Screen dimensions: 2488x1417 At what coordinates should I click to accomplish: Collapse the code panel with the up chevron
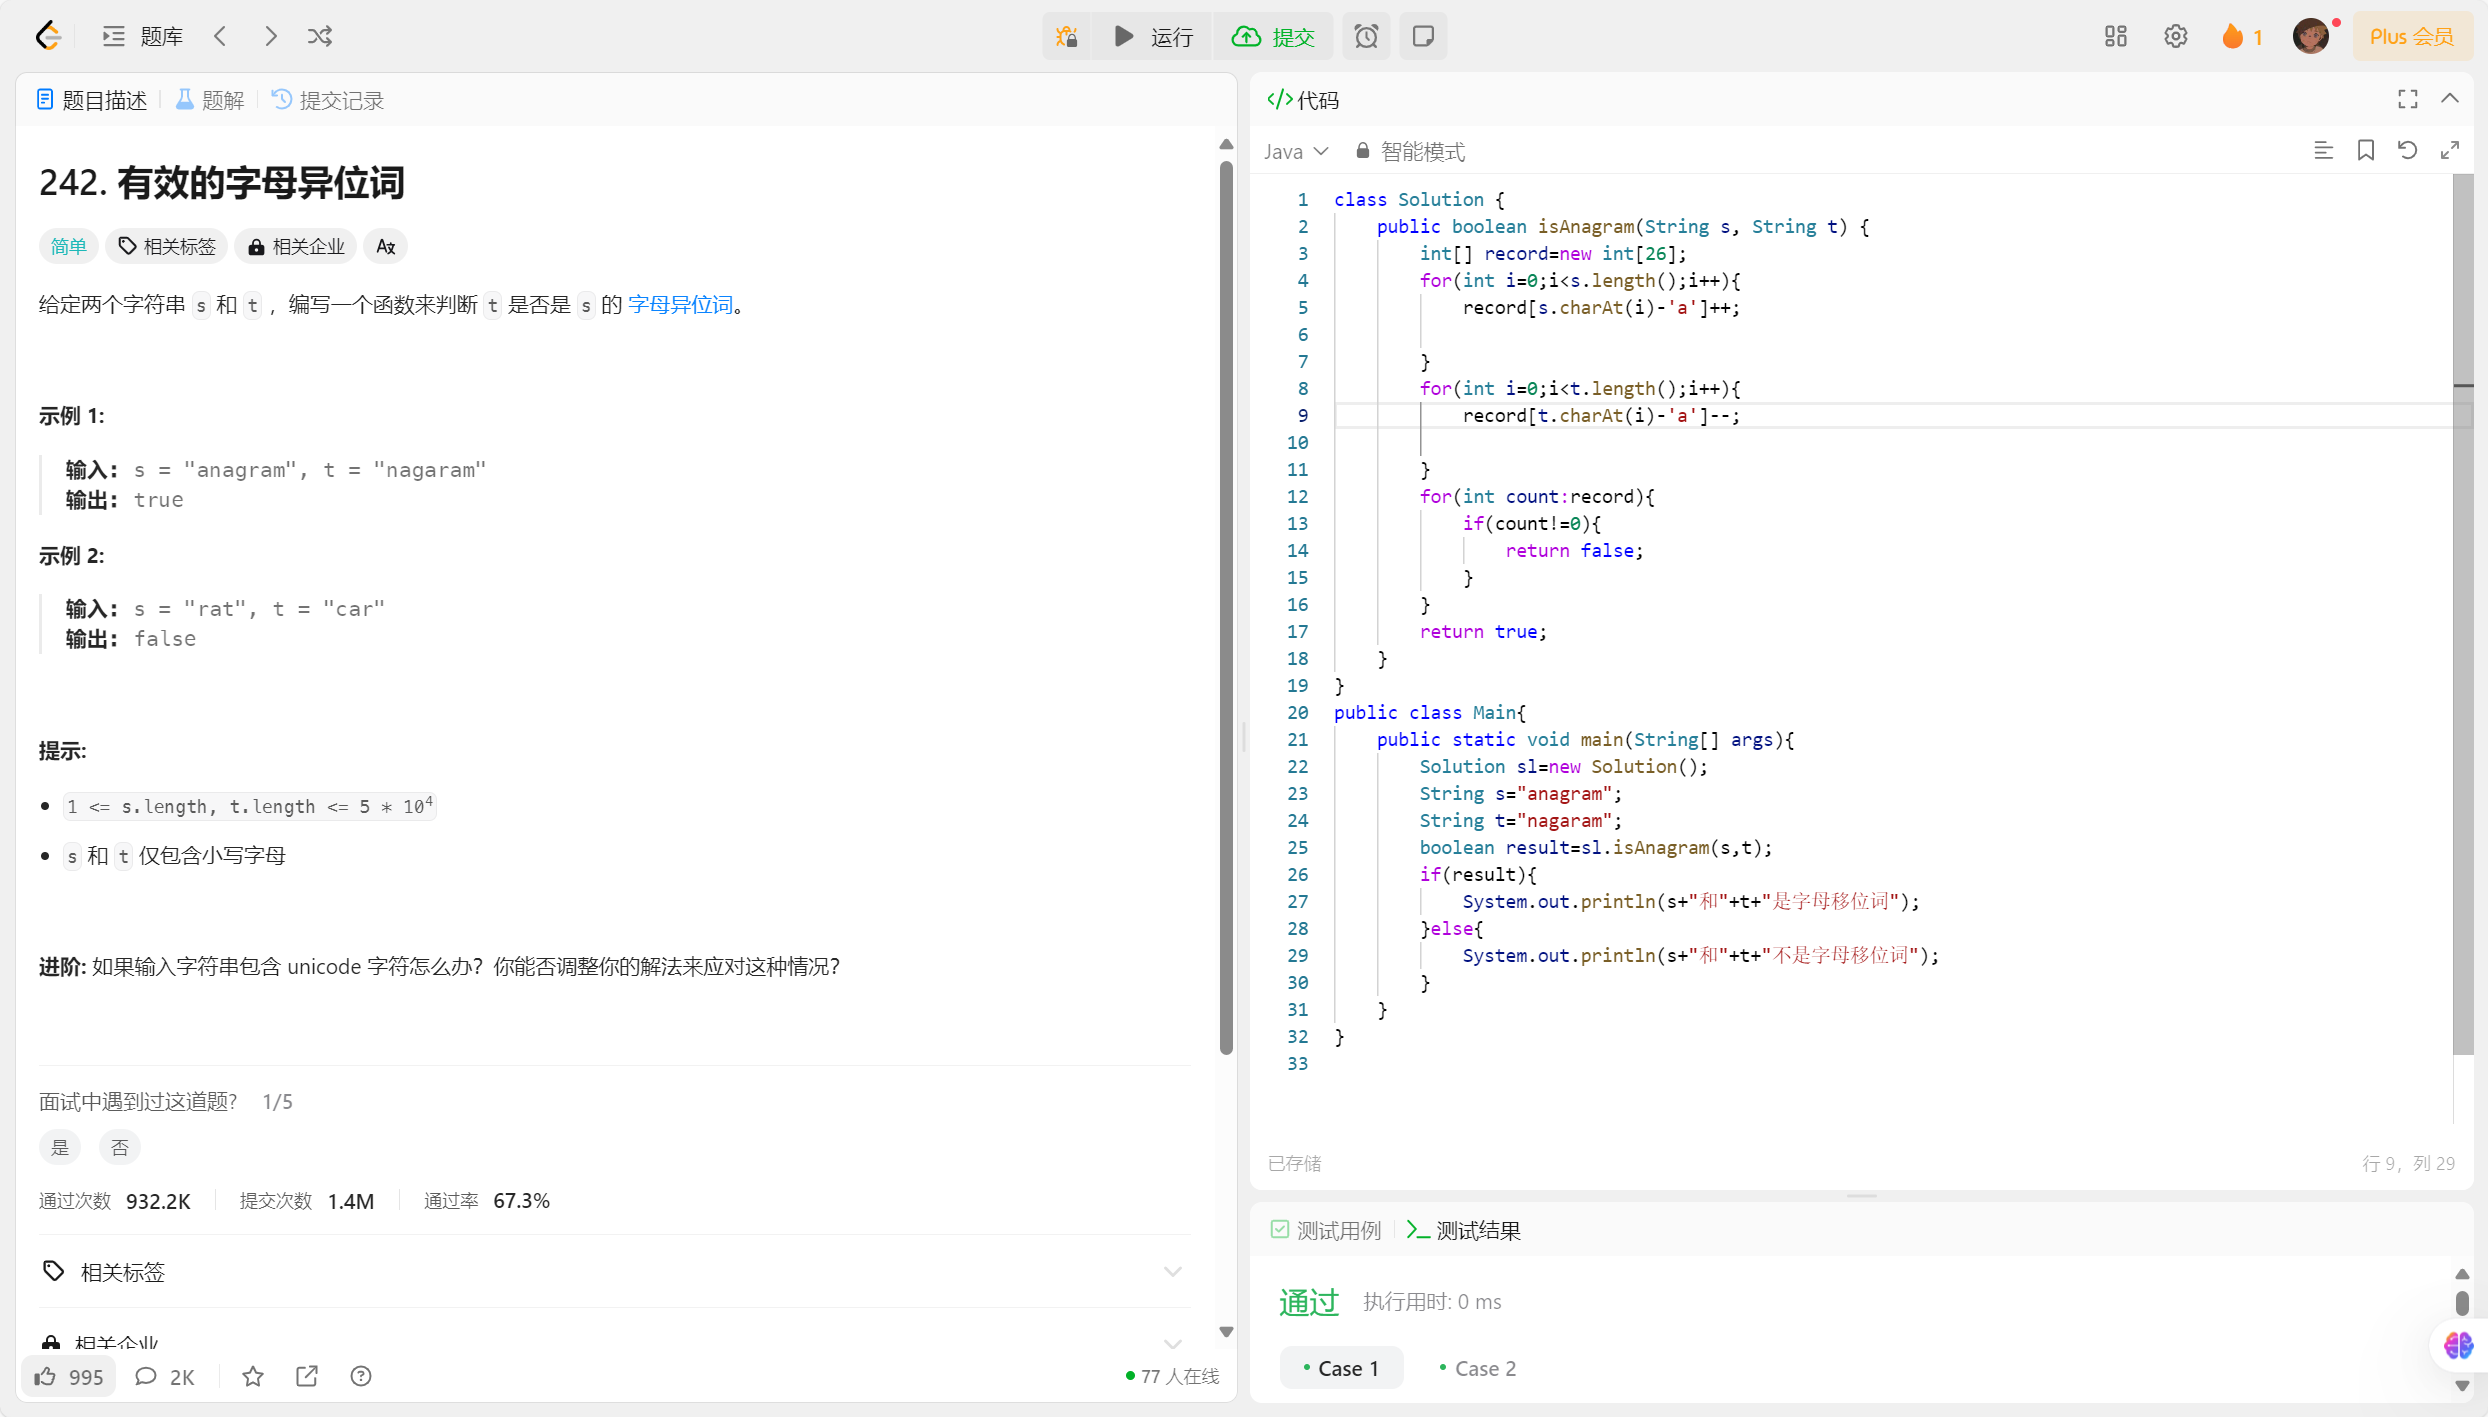pos(2450,99)
